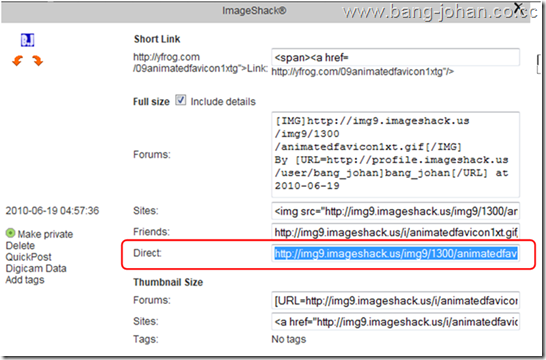Toggle the Include details checkbox
The height and width of the screenshot is (360, 546).
pyautogui.click(x=180, y=100)
